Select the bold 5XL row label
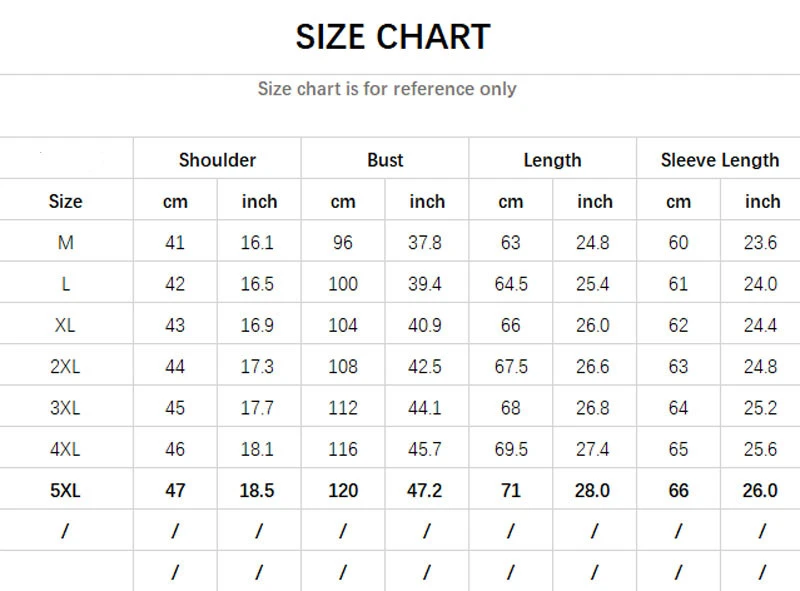This screenshot has width=800, height=591. click(x=65, y=490)
